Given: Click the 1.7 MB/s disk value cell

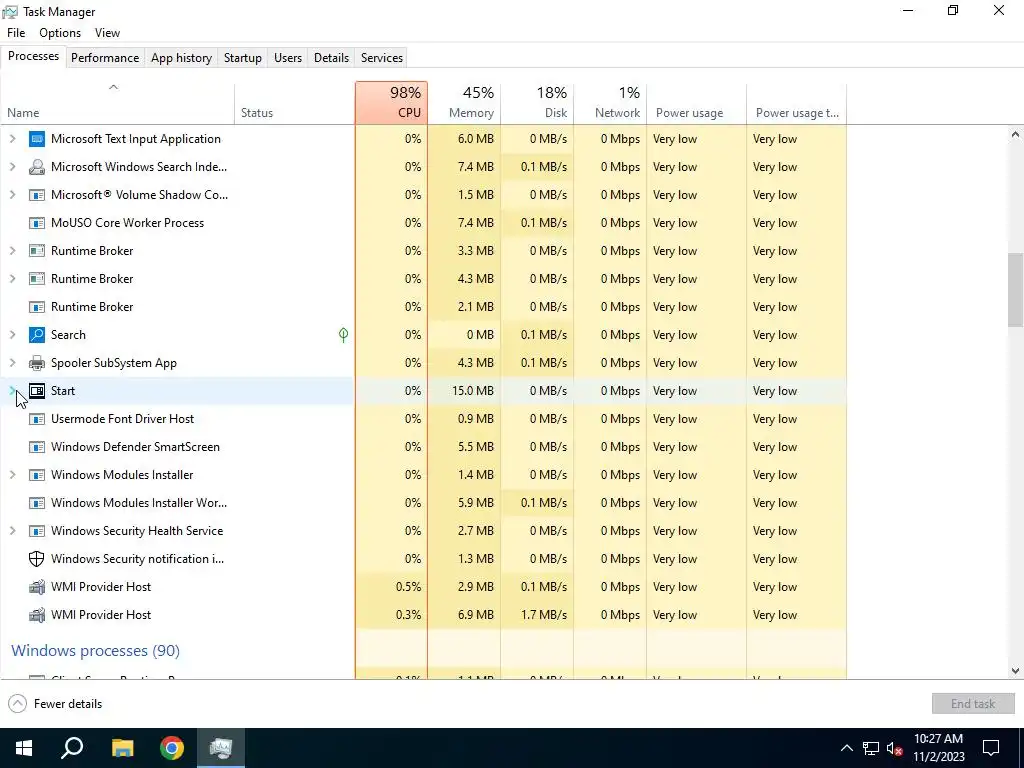Looking at the screenshot, I should (x=537, y=615).
